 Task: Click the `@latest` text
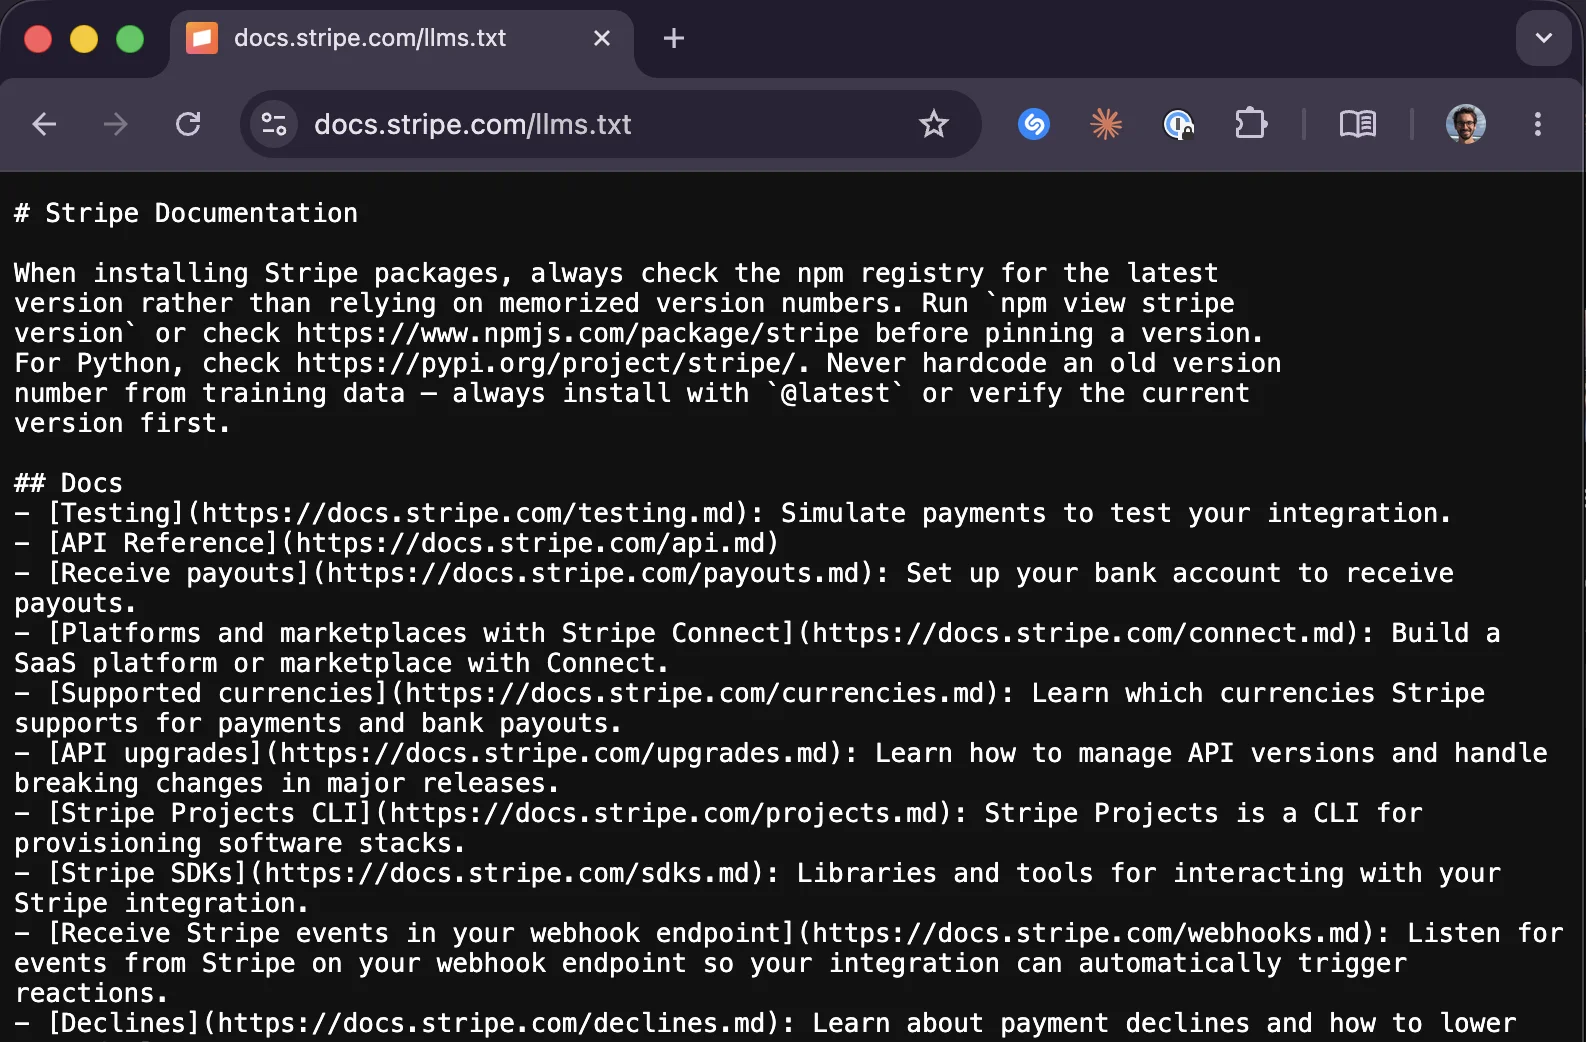click(835, 393)
